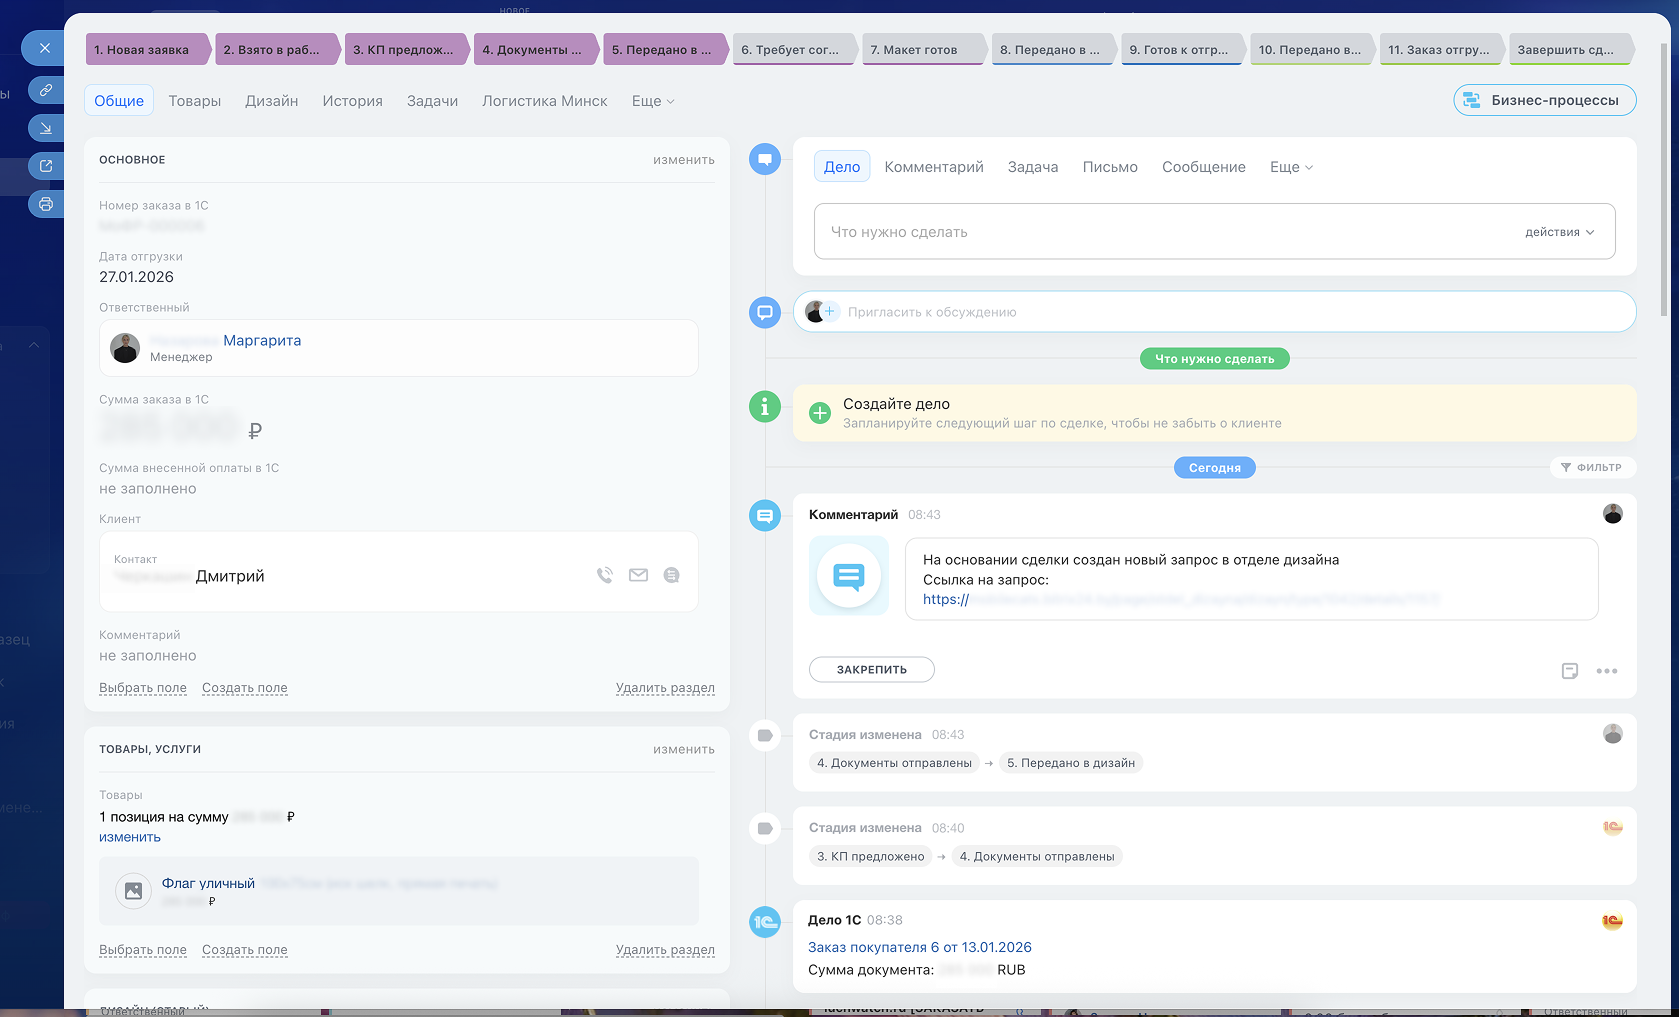Expand the Еще tab dropdown near Логистика Минск

click(653, 101)
